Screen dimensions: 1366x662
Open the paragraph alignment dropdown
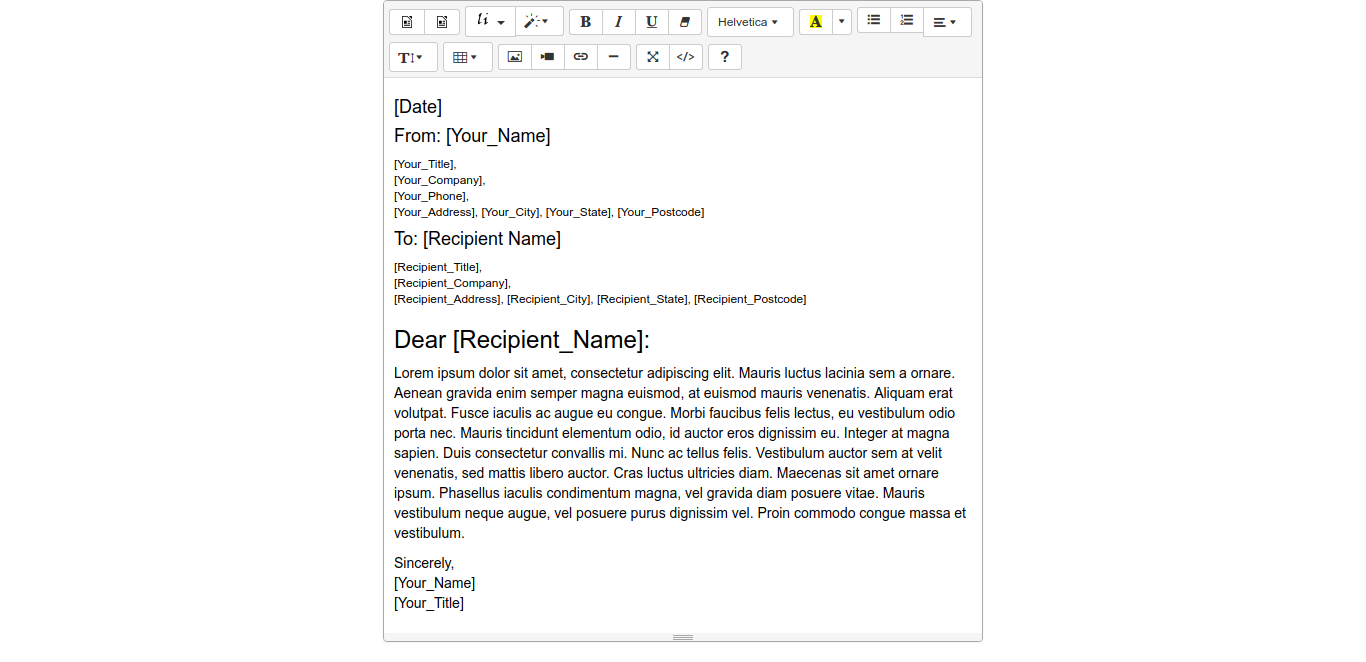click(x=946, y=22)
